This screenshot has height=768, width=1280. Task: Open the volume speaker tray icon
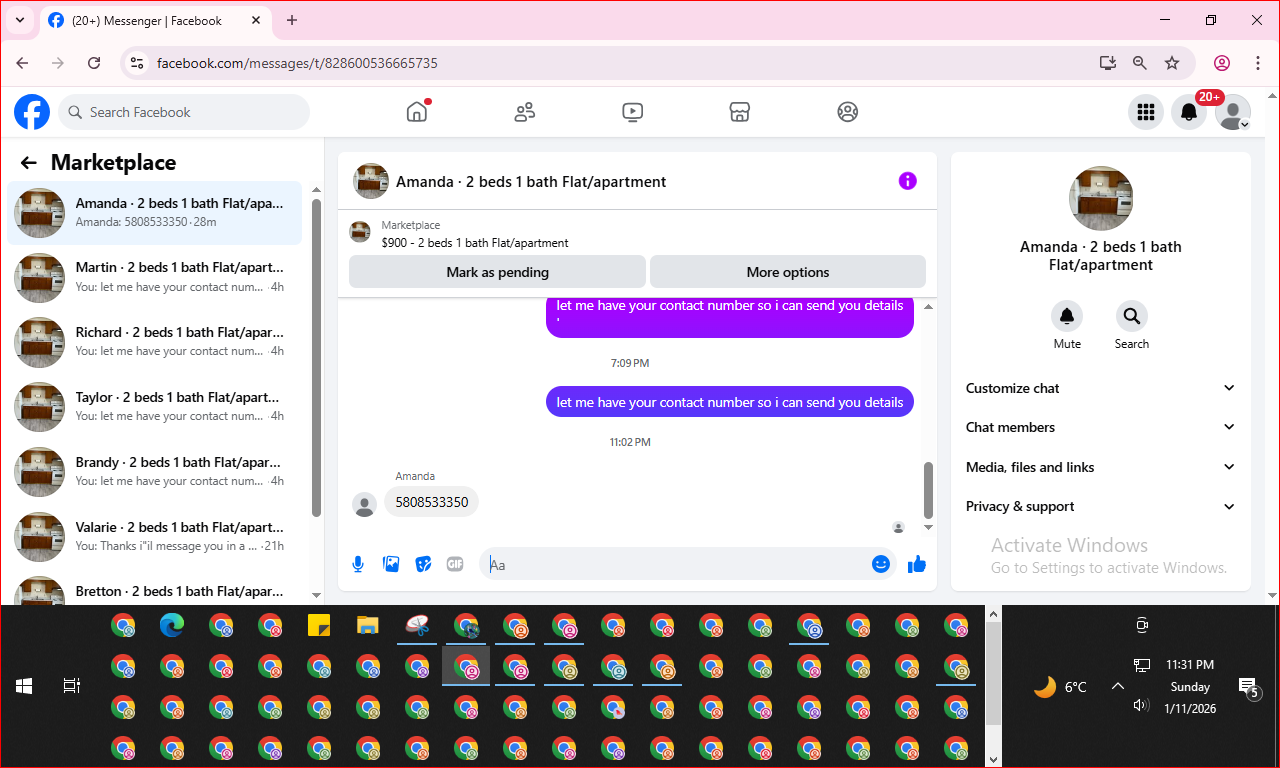(x=1141, y=705)
